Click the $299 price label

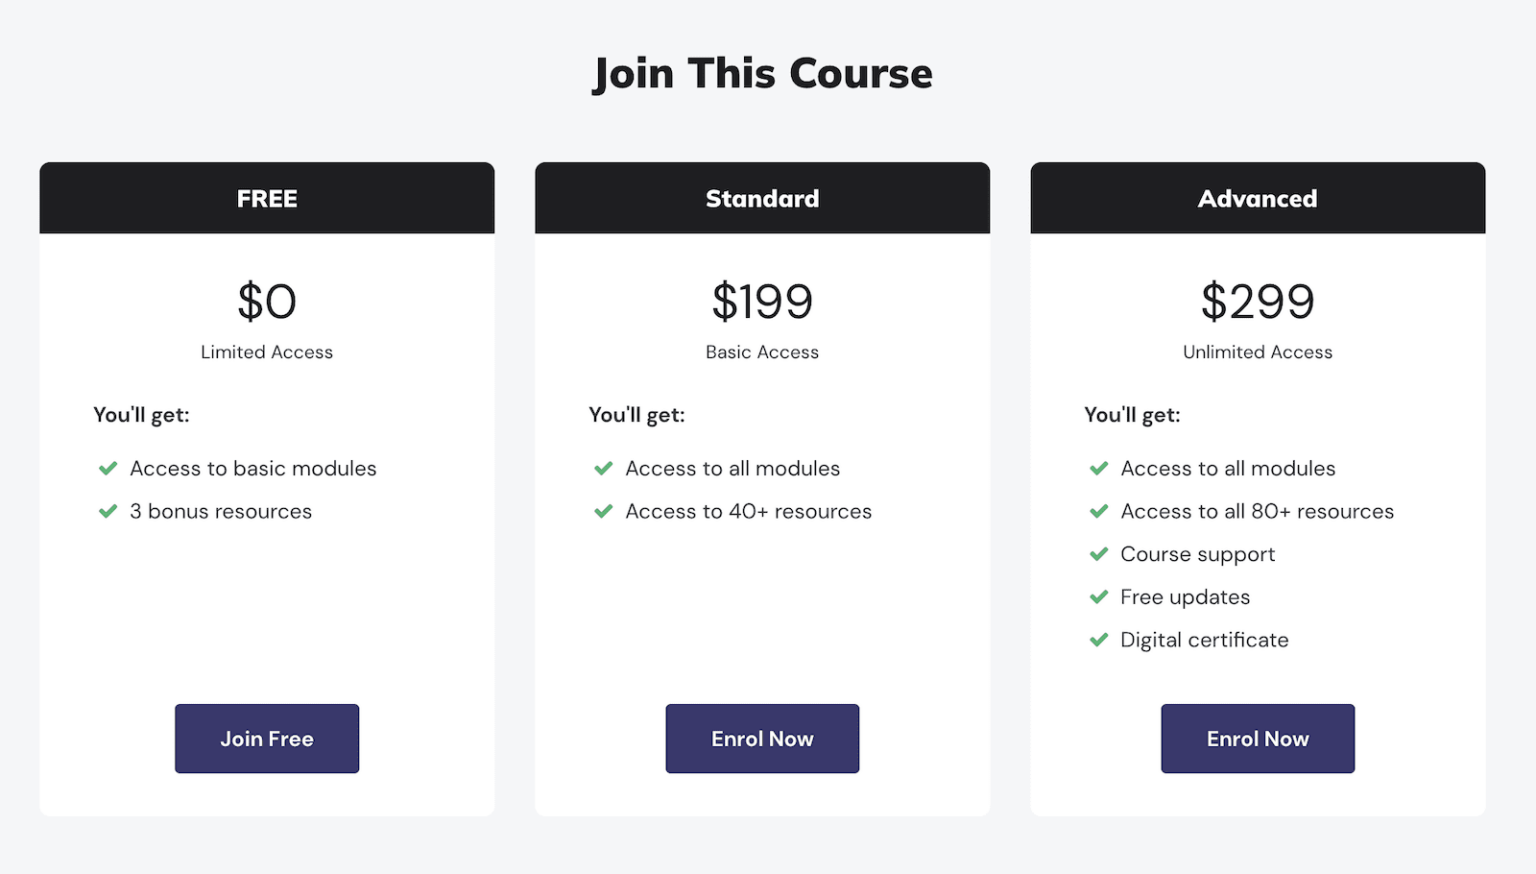[1257, 301]
